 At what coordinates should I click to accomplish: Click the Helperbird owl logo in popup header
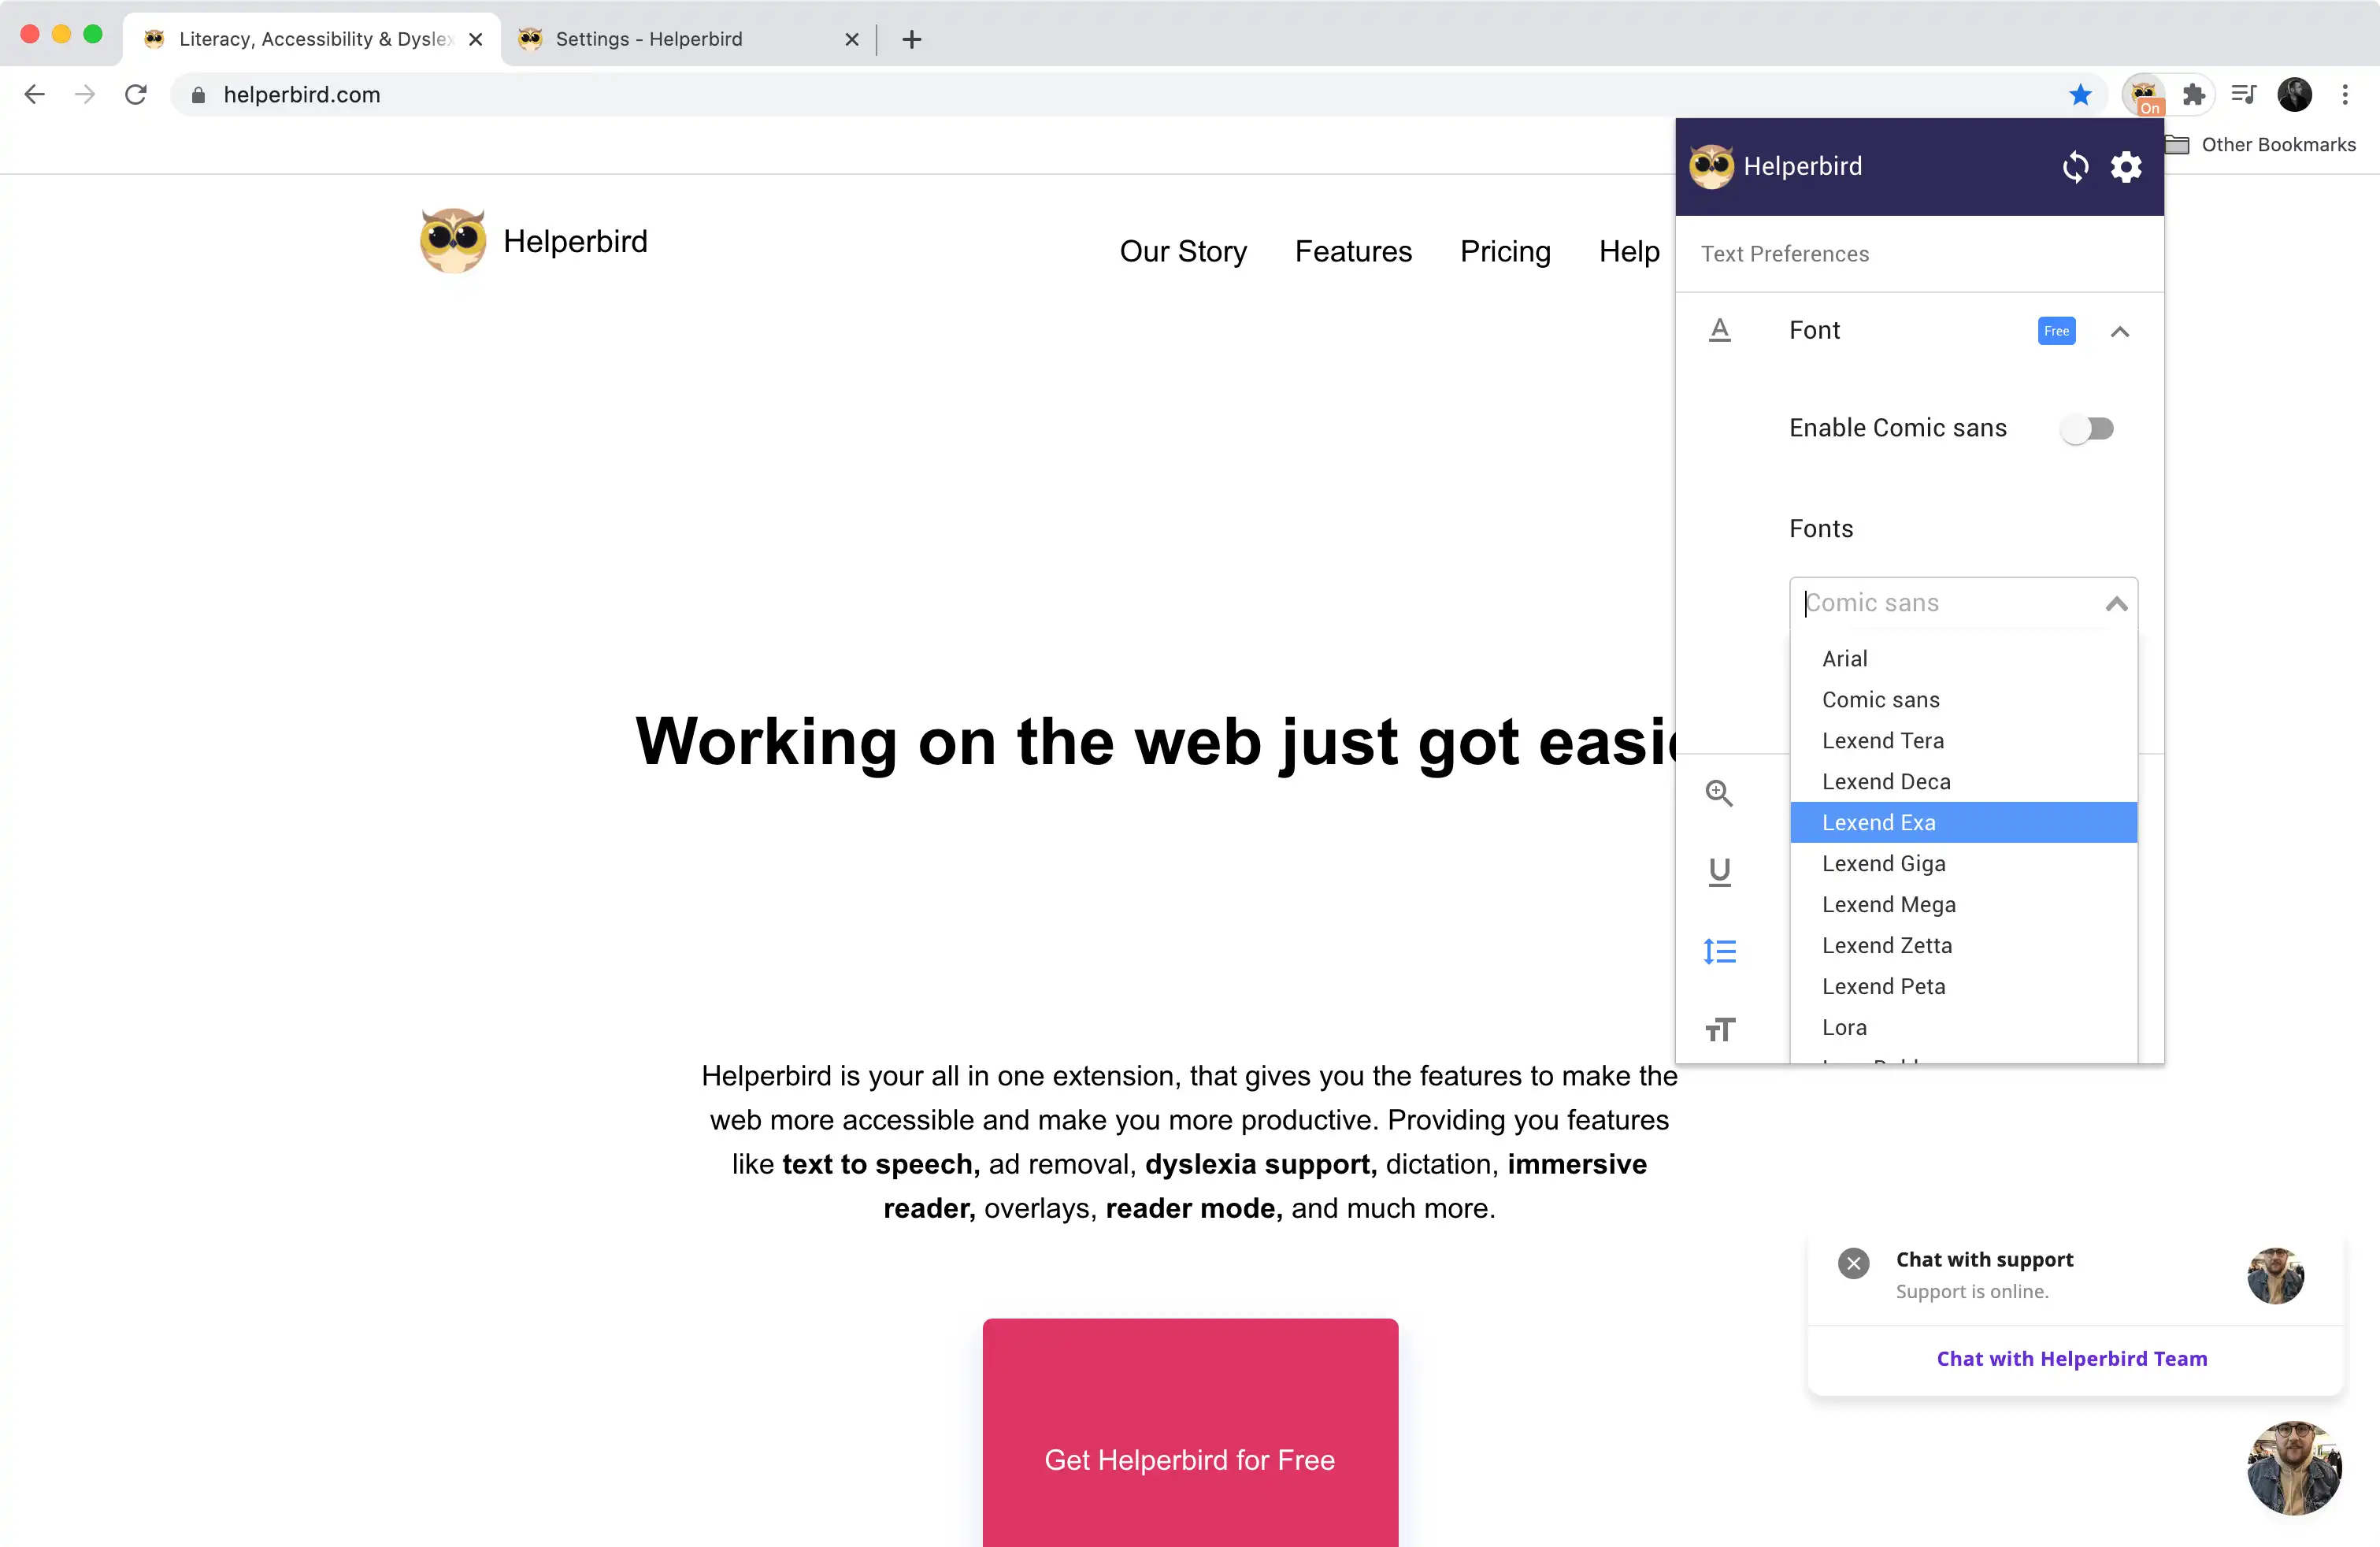click(x=1711, y=167)
